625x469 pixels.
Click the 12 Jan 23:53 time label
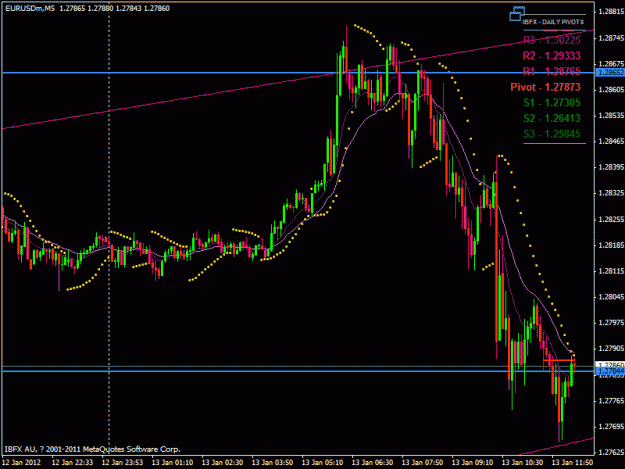click(x=123, y=463)
